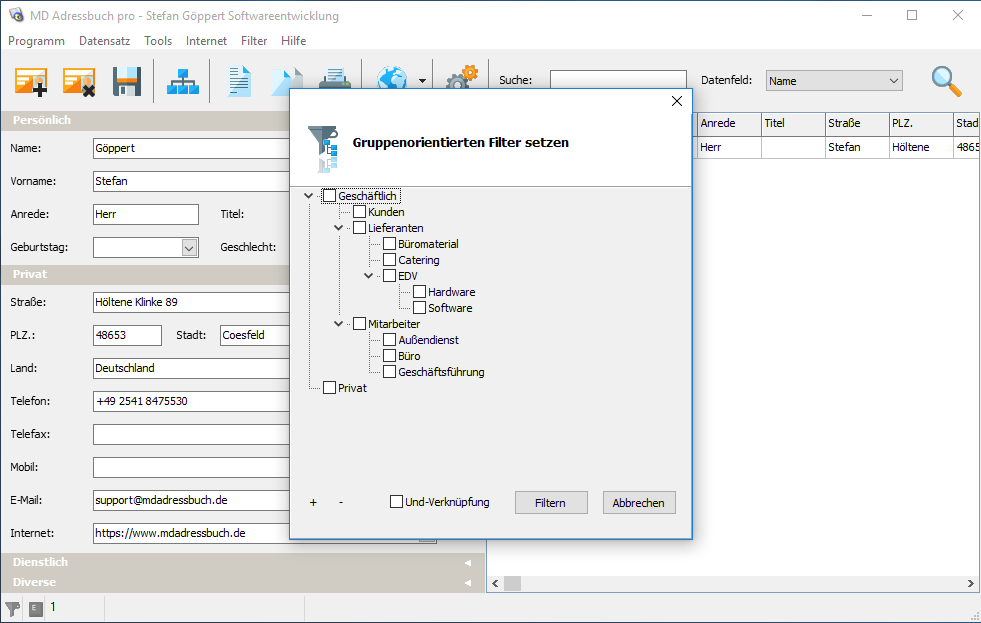Image resolution: width=981 pixels, height=623 pixels.
Task: Click the Suche input field
Action: (618, 81)
